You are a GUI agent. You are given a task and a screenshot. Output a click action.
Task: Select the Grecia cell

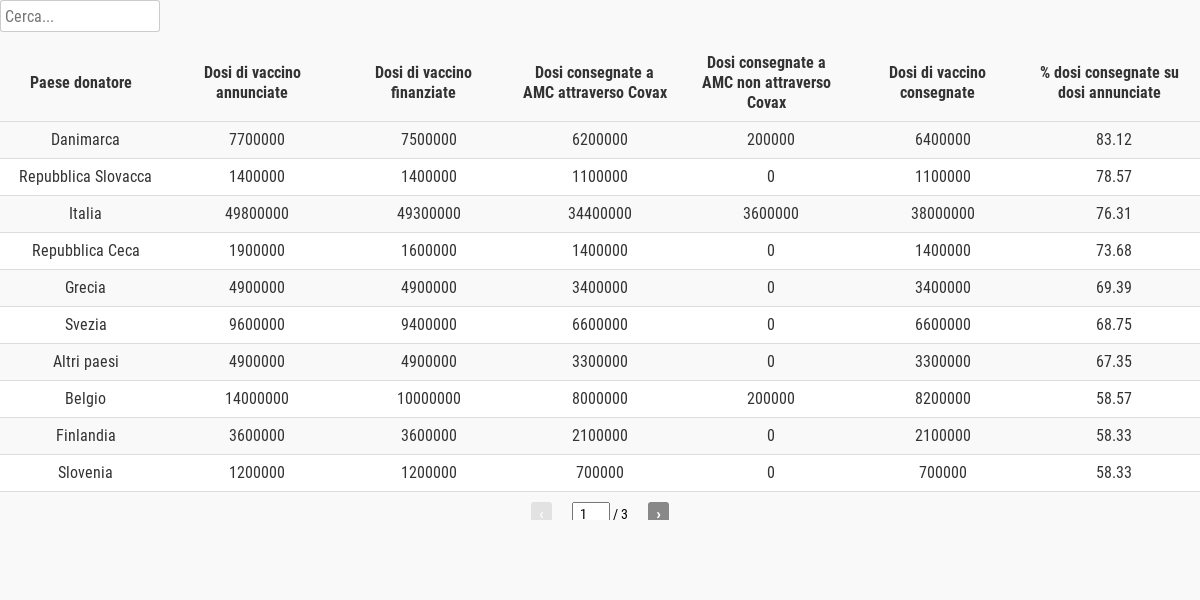coord(85,288)
